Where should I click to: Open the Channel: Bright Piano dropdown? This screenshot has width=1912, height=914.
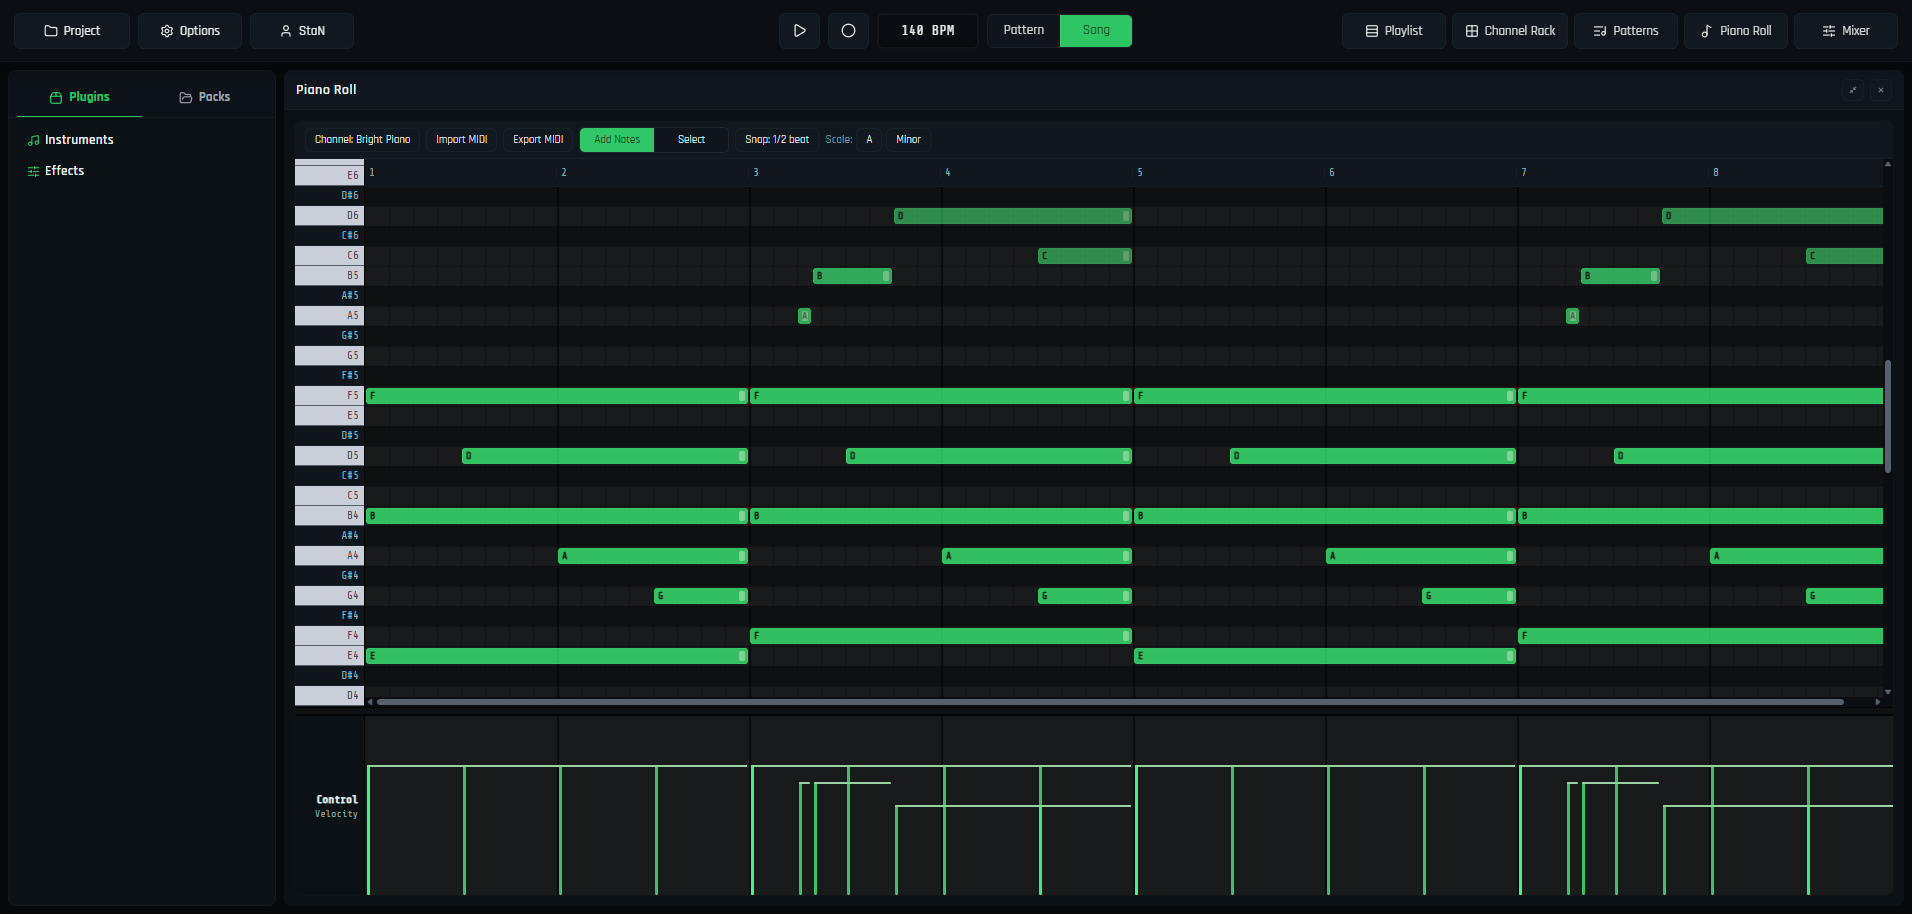tap(362, 140)
